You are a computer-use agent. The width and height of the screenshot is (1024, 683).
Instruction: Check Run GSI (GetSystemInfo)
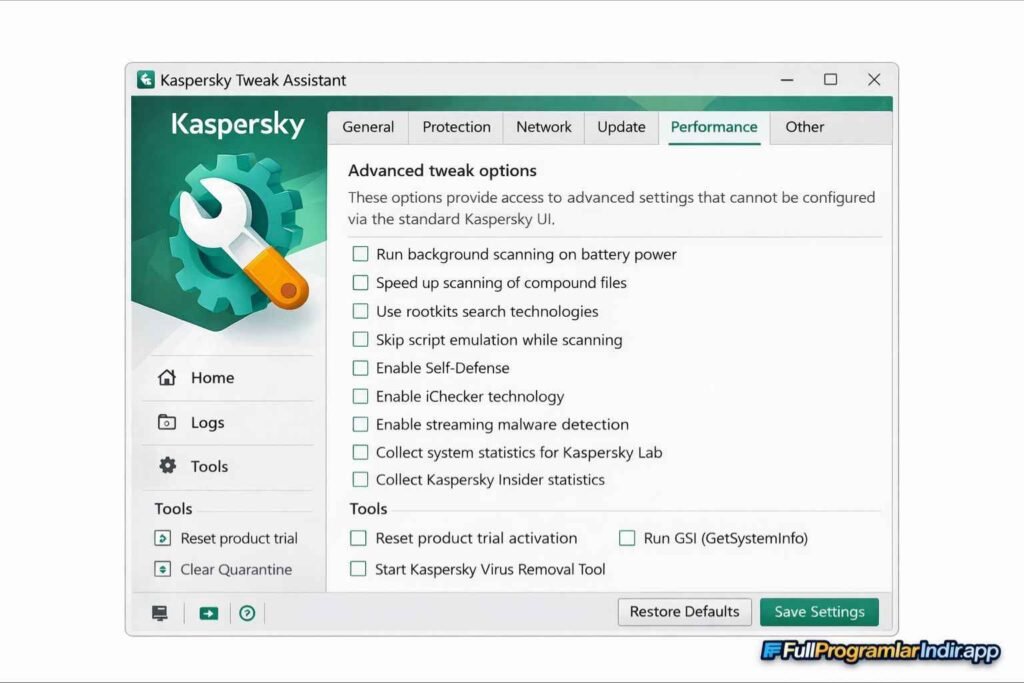[627, 538]
